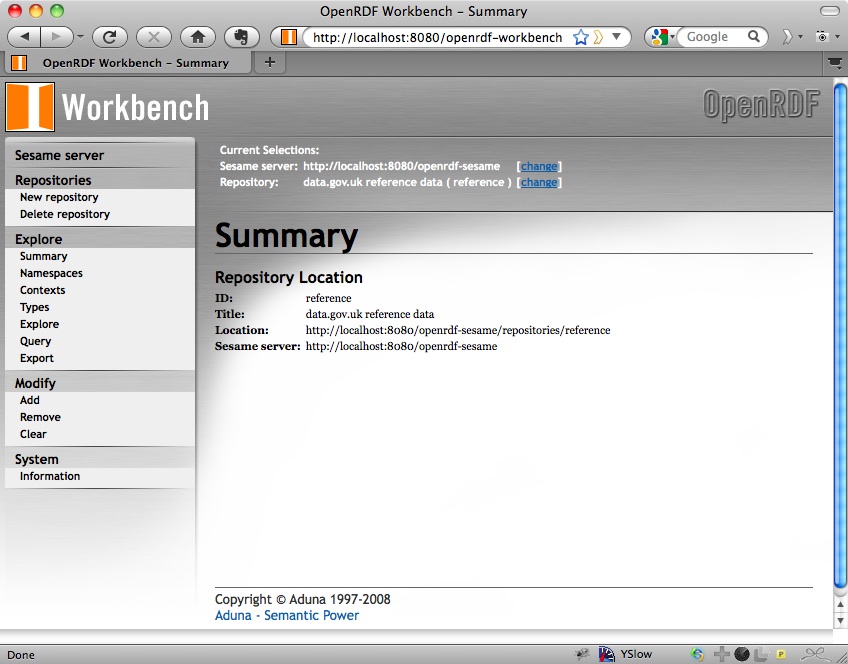This screenshot has width=848, height=664.
Task: Open the Evernote elephant toolbar button
Action: (242, 37)
